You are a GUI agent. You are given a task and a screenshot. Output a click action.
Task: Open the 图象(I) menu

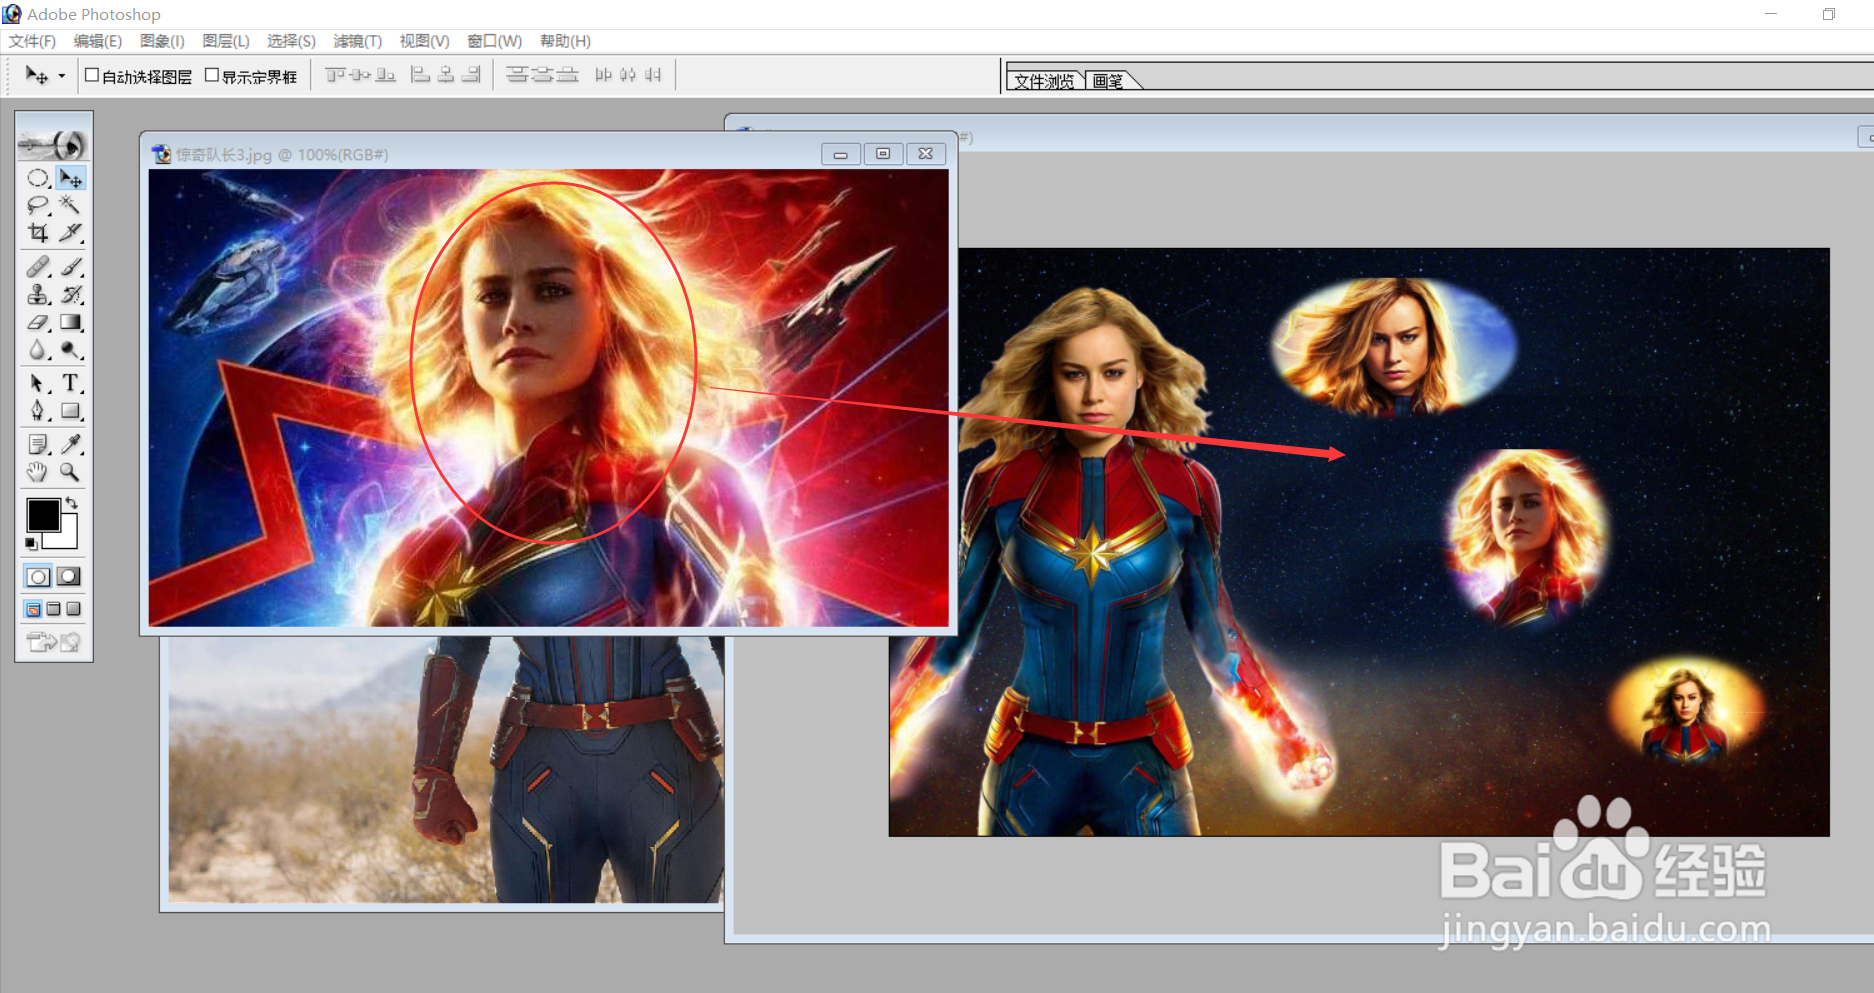[162, 41]
